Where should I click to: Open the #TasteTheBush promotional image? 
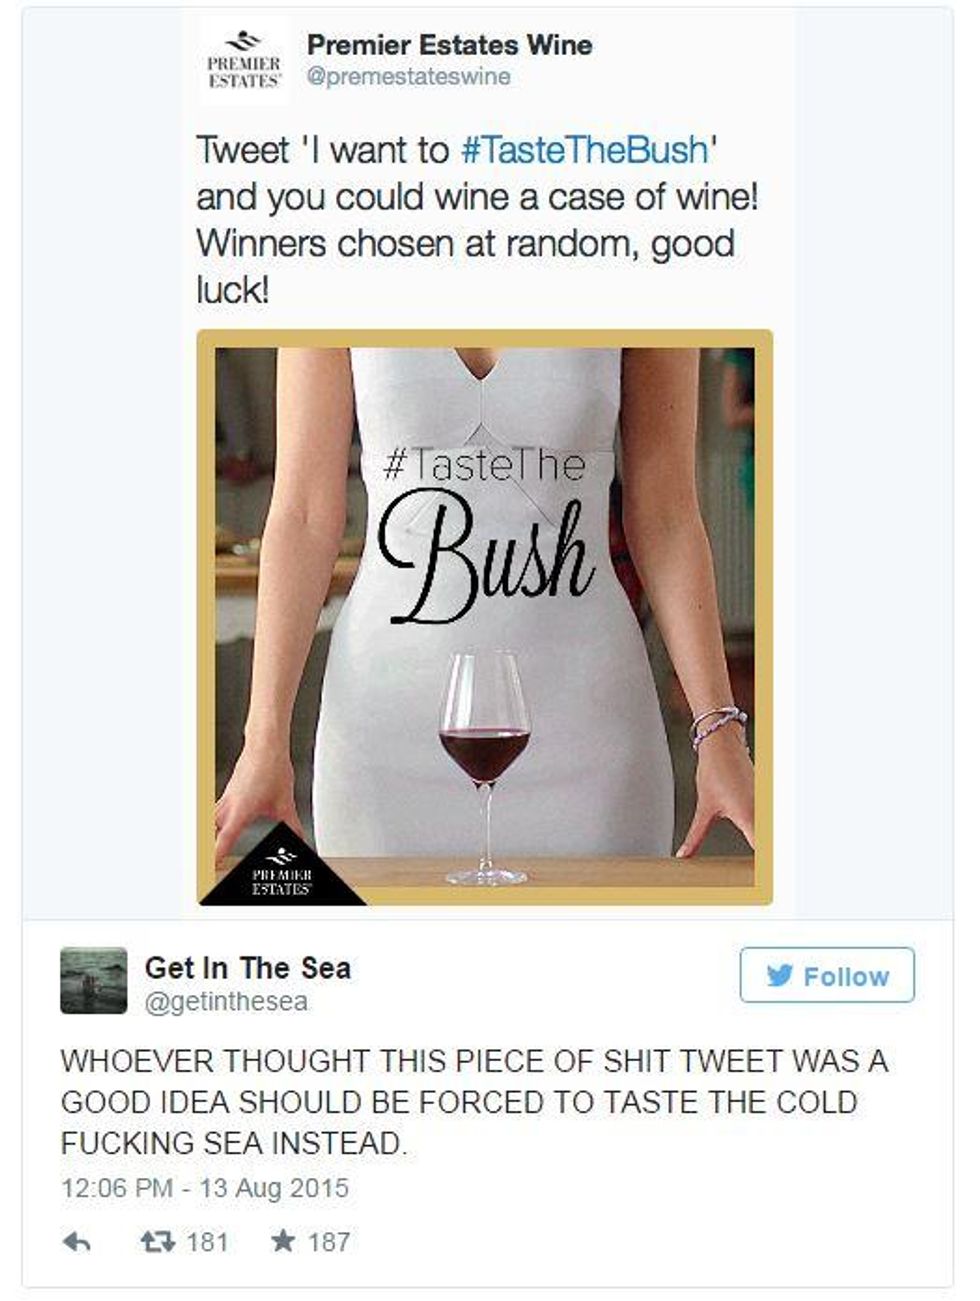click(485, 617)
